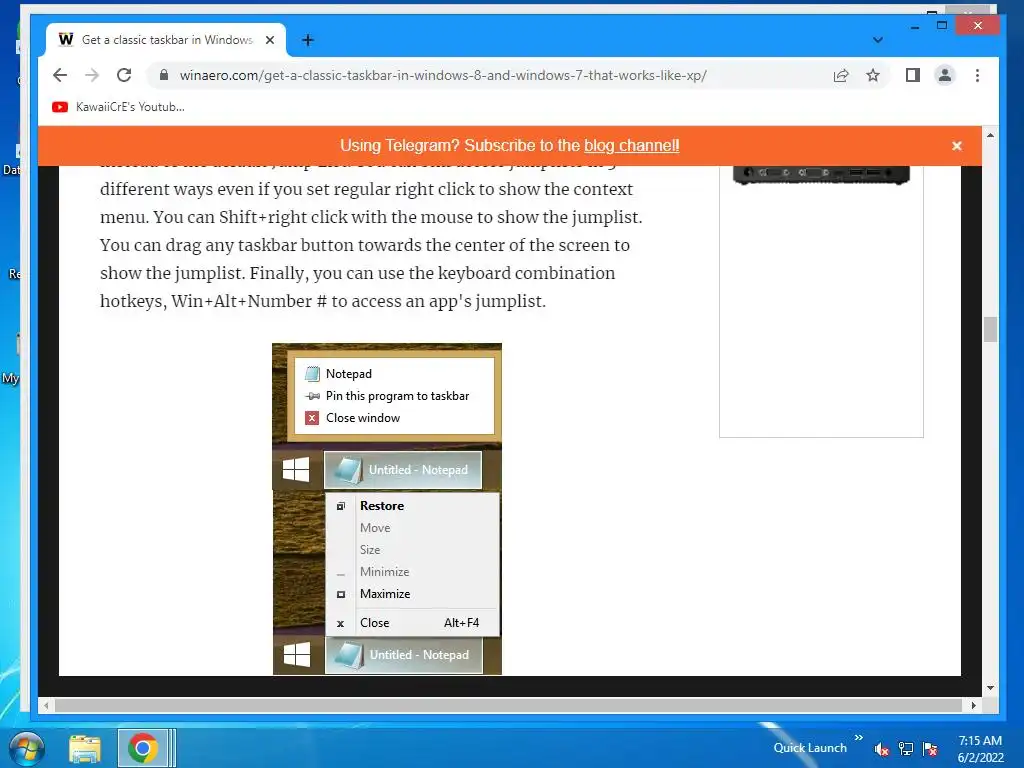Open Chrome's three-dot menu

point(978,75)
